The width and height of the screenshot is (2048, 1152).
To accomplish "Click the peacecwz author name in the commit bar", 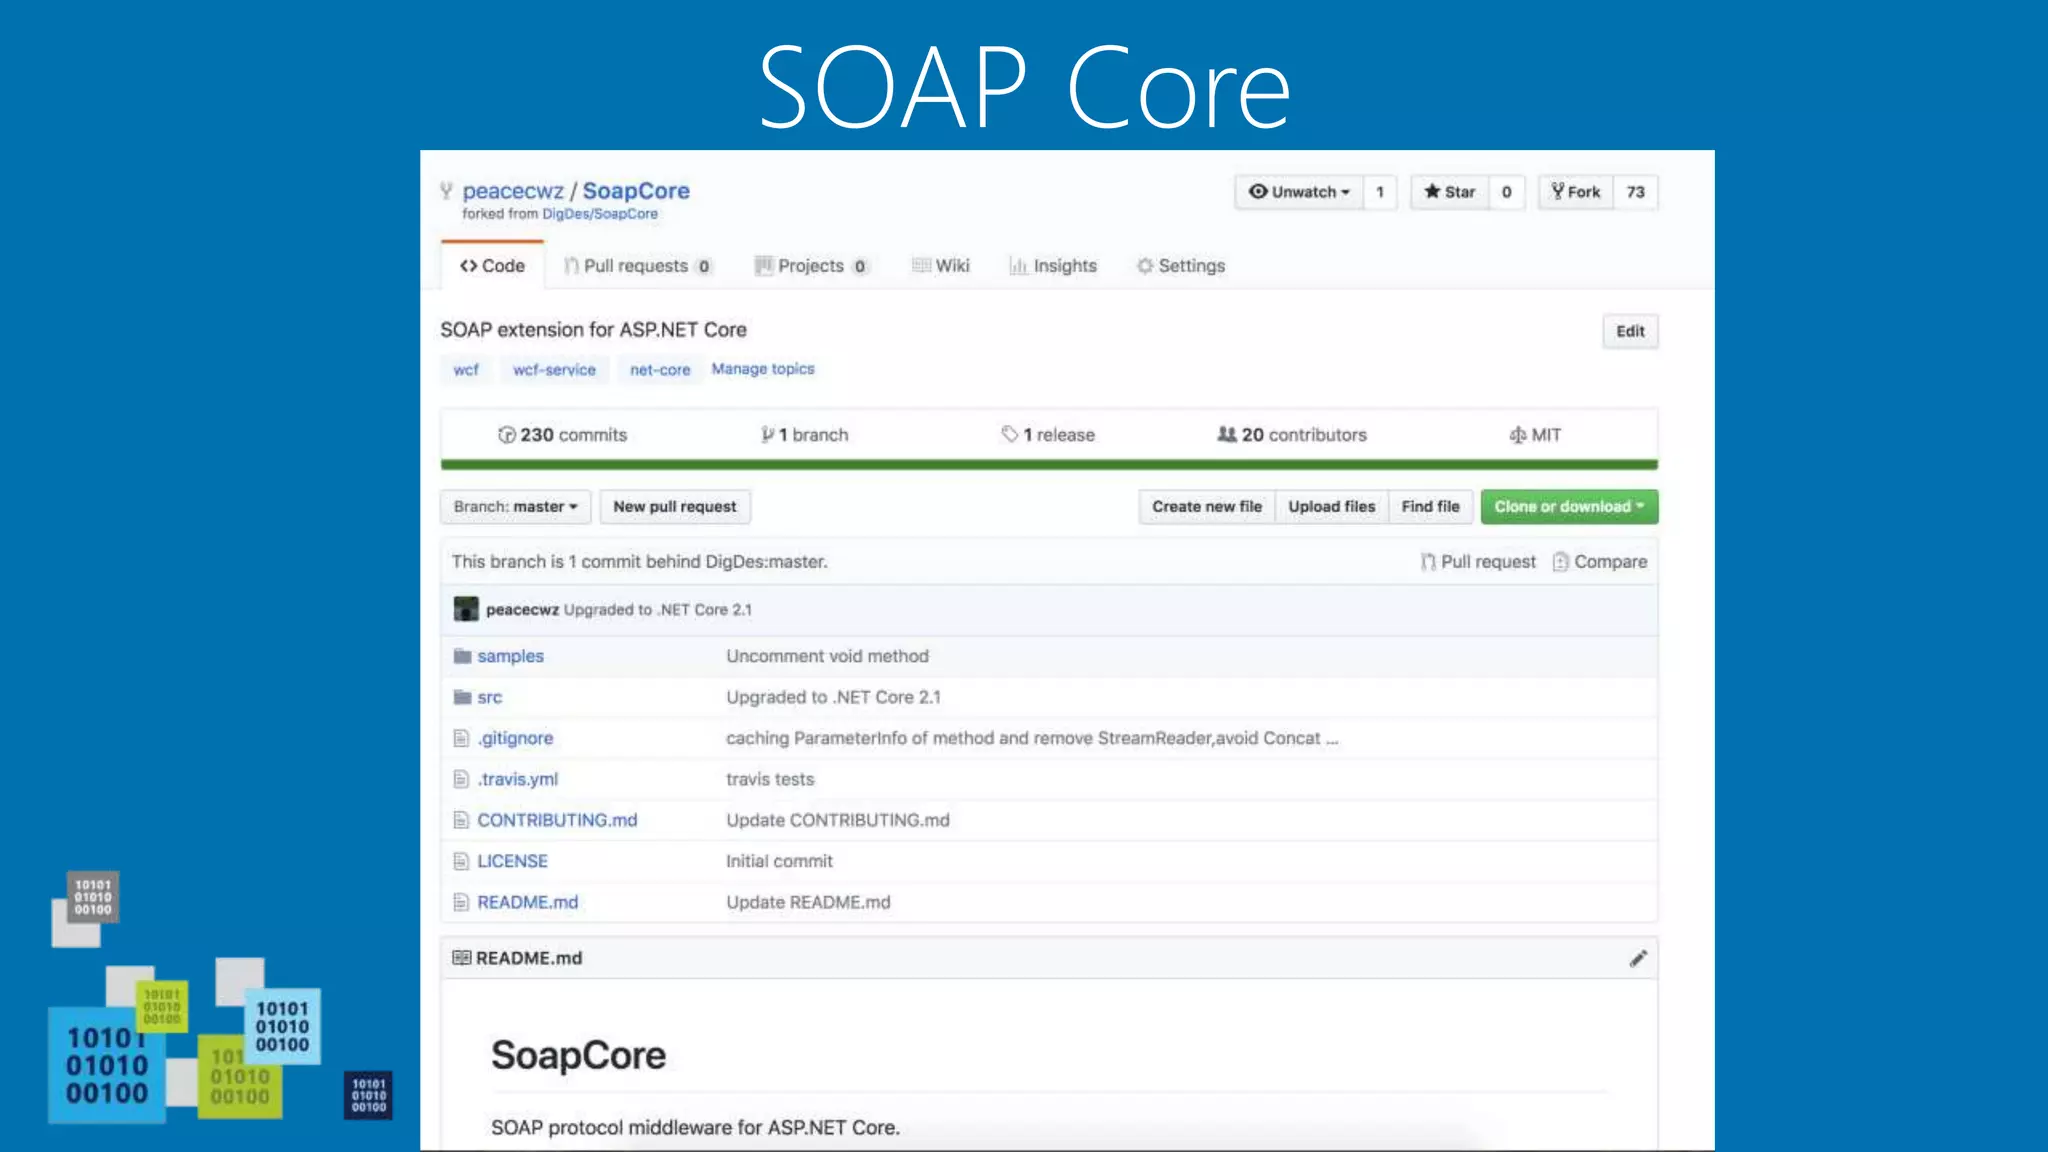I will 522,610.
